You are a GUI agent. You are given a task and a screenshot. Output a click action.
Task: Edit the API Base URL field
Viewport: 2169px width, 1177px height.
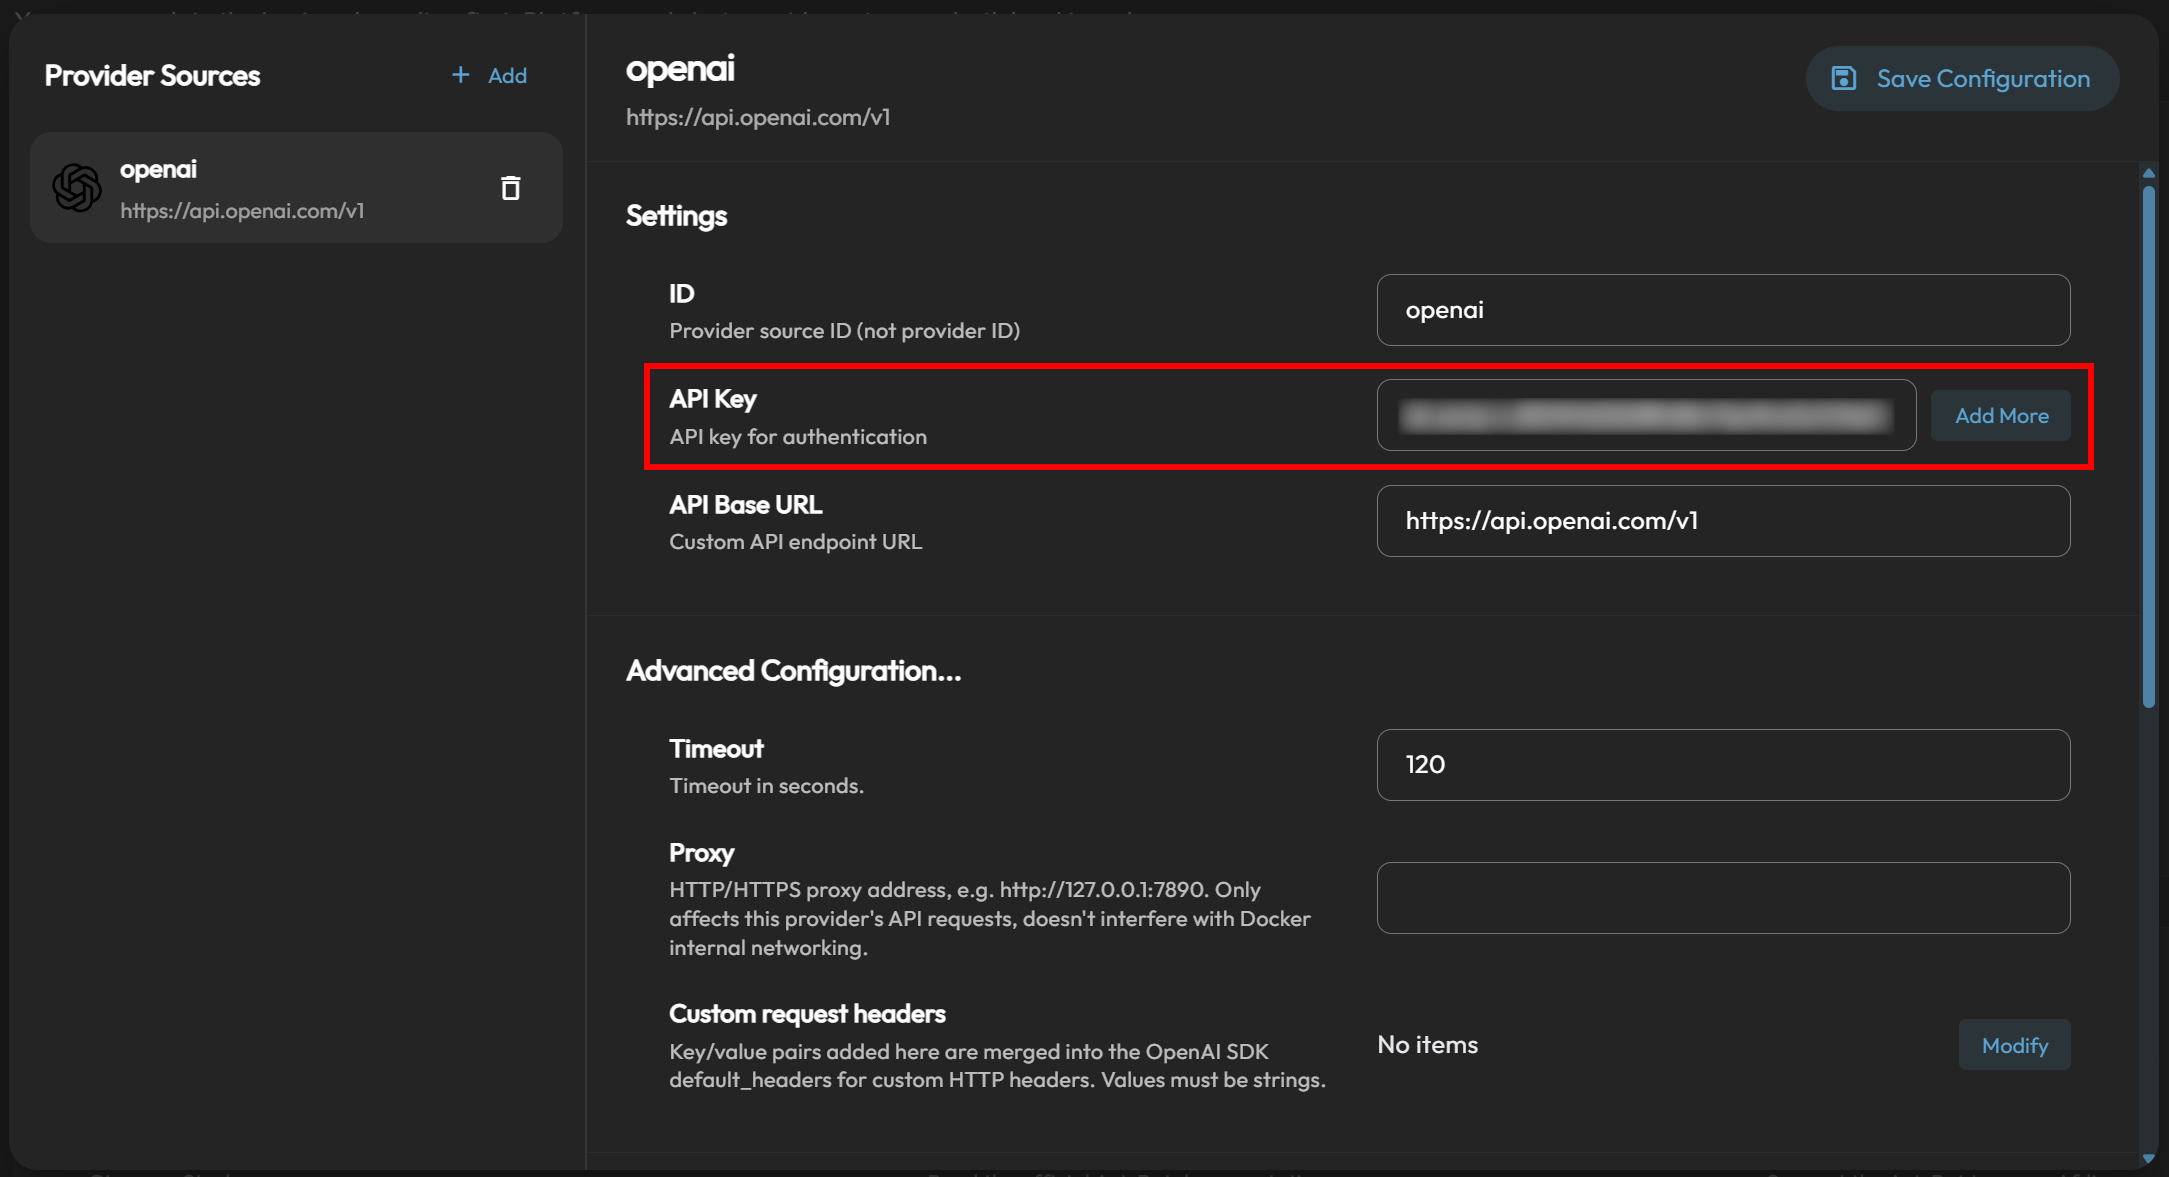point(1723,521)
